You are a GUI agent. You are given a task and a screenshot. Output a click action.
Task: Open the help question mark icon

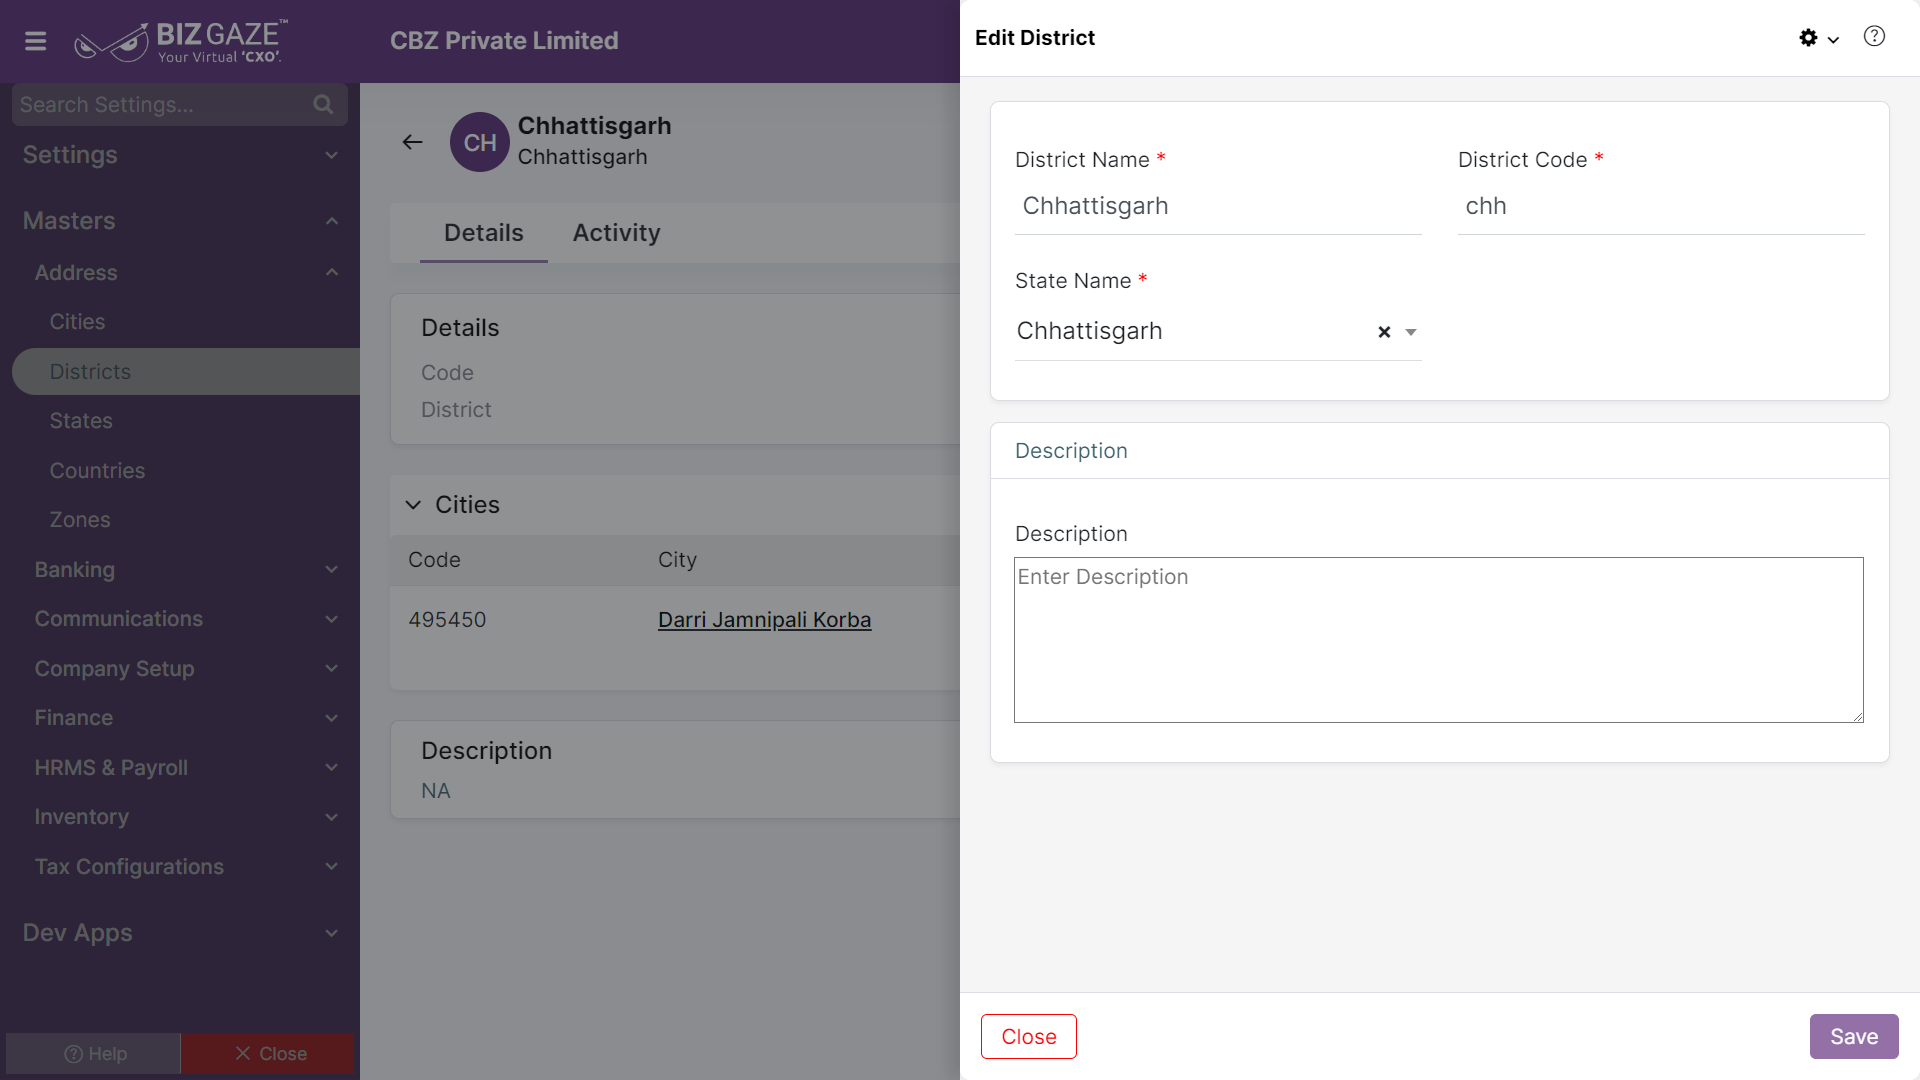tap(1875, 37)
